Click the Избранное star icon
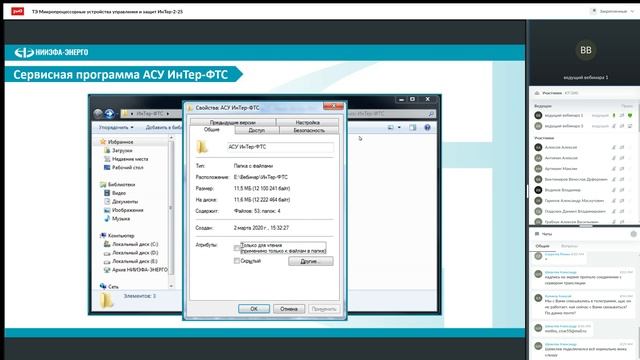Image resolution: width=640 pixels, height=360 pixels. (x=103, y=142)
